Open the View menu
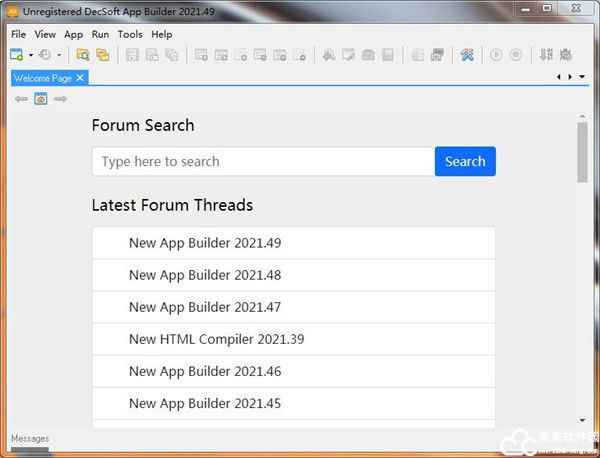This screenshot has width=600, height=458. [x=45, y=34]
